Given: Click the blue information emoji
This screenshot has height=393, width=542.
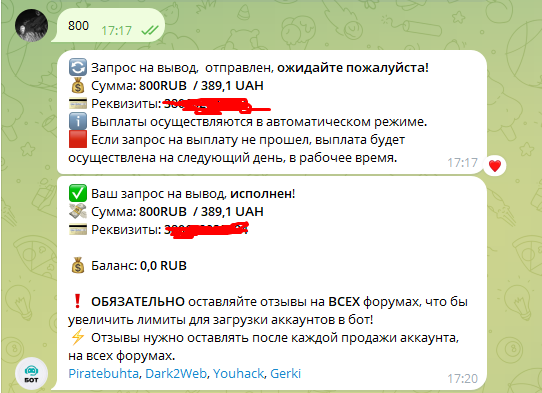Looking at the screenshot, I should coord(77,122).
